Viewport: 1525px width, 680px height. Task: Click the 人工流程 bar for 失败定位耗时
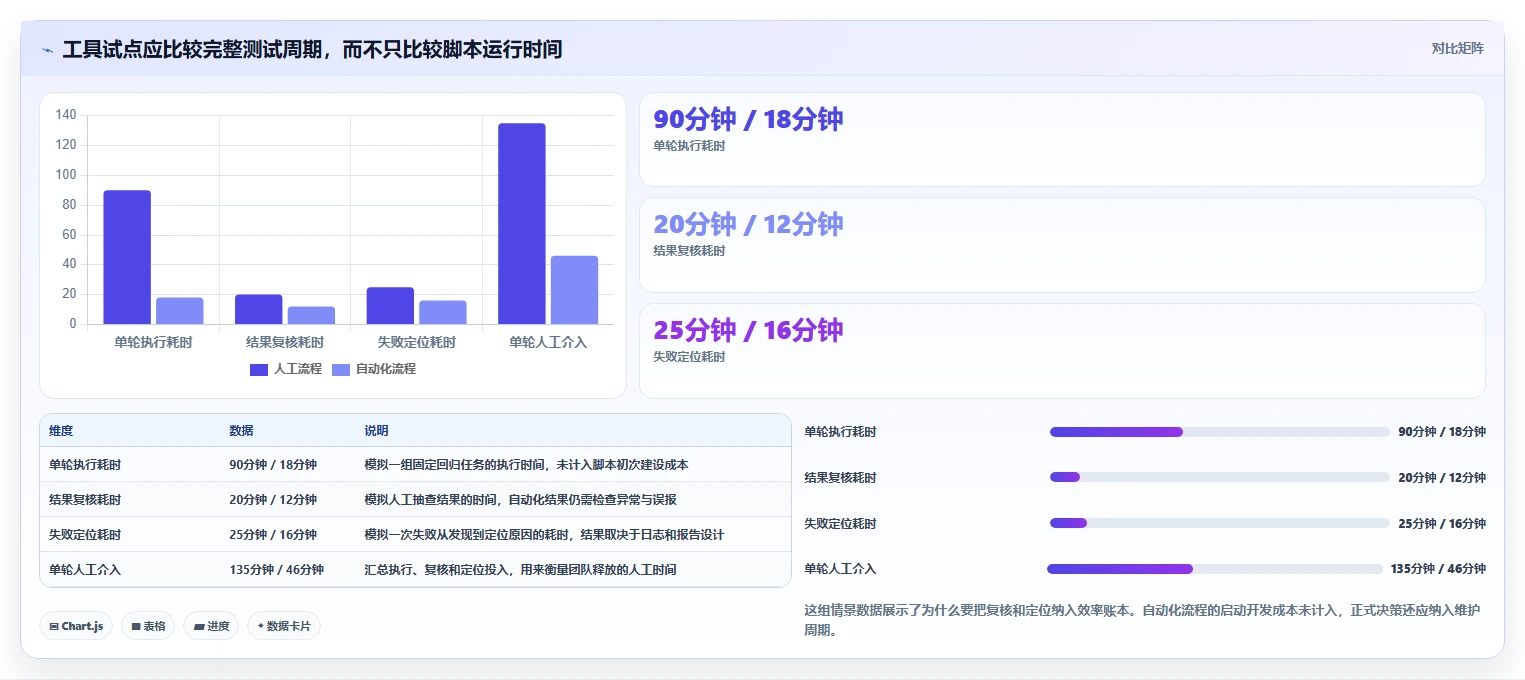[390, 306]
